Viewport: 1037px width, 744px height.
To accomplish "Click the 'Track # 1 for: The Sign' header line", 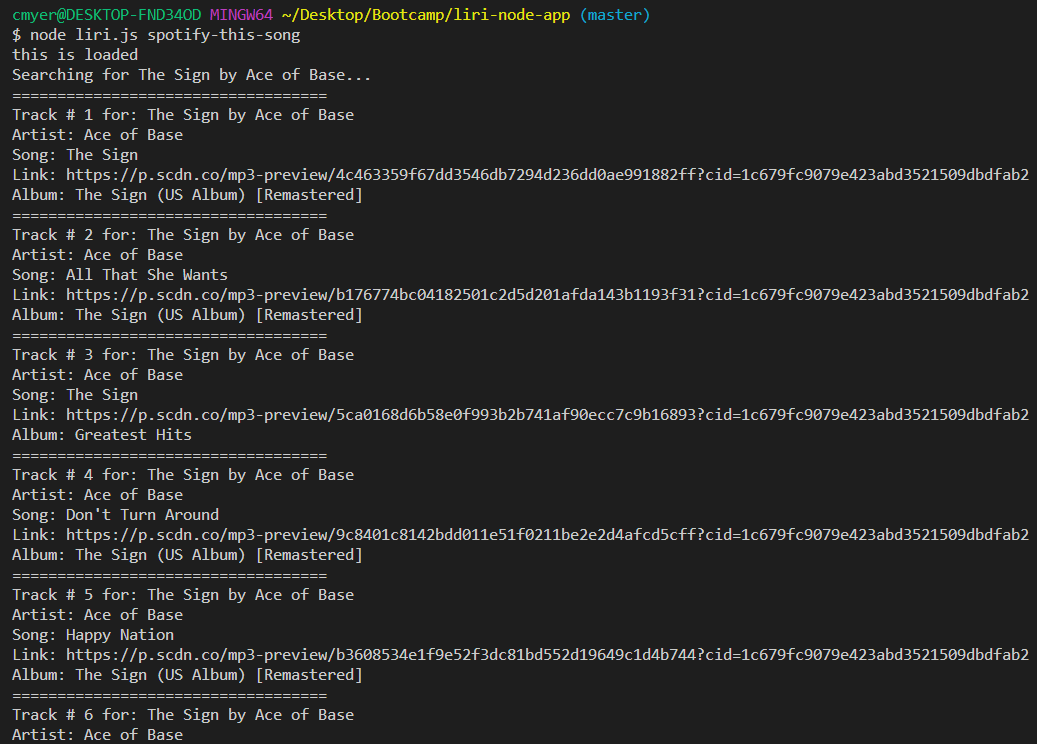I will click(x=183, y=115).
